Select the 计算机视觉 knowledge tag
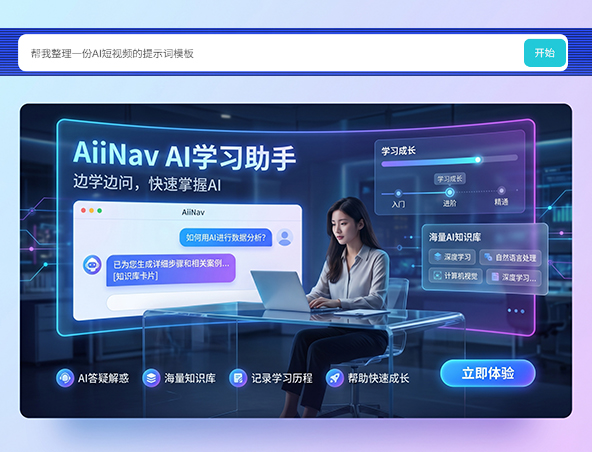Screen dimensions: 592x452 click(x=455, y=276)
